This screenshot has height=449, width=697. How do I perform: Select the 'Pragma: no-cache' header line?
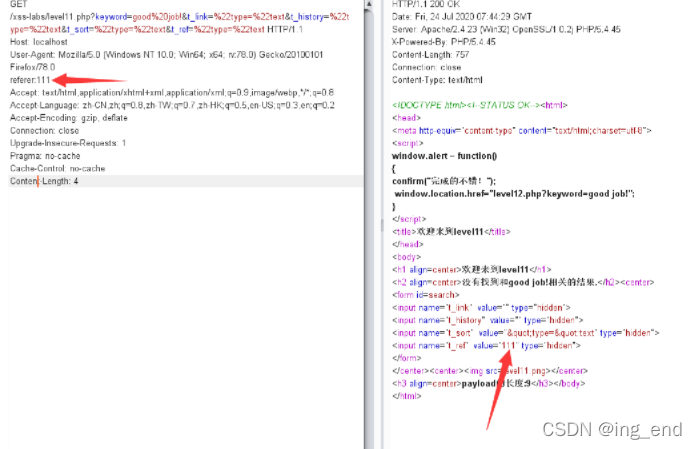click(x=45, y=156)
